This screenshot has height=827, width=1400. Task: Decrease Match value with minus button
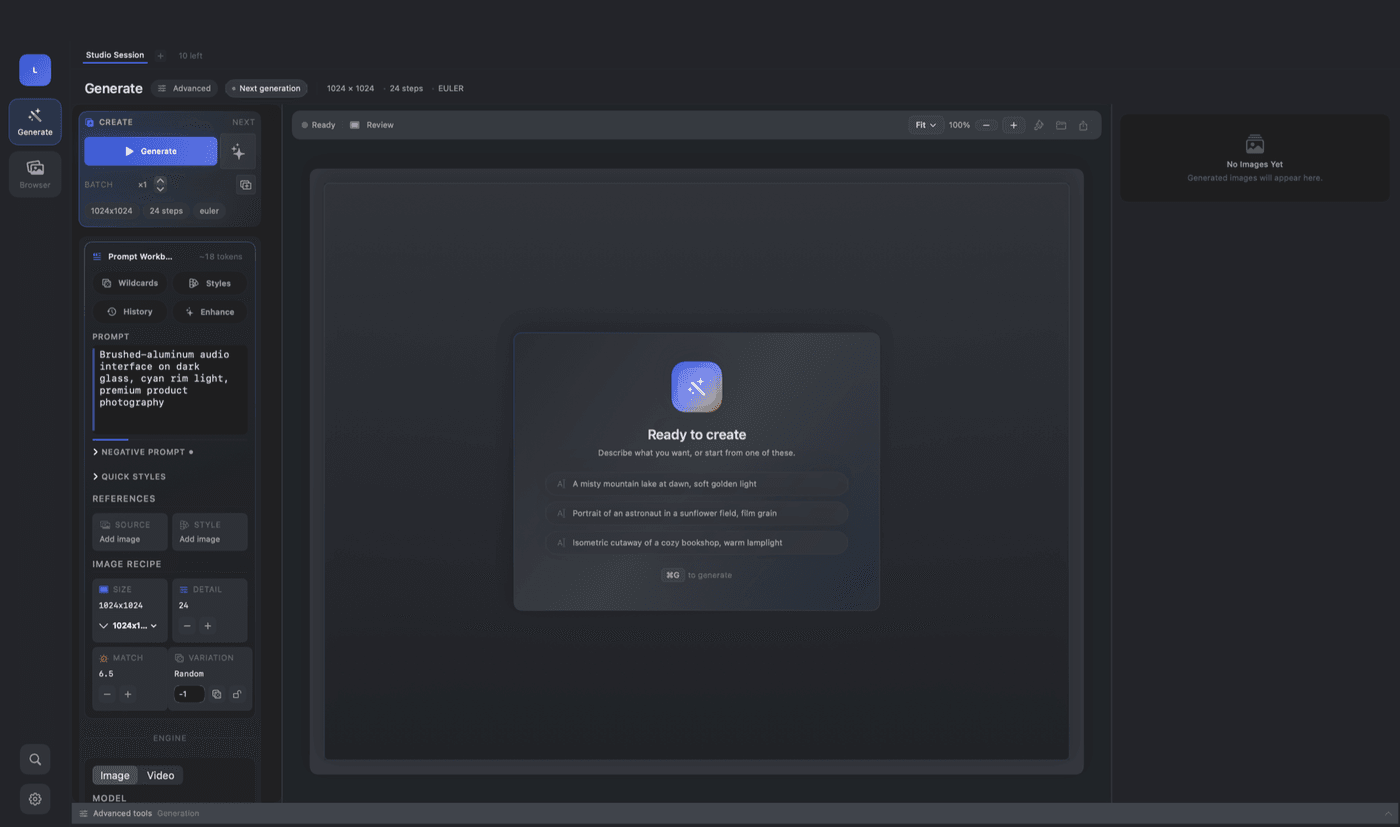tap(107, 694)
